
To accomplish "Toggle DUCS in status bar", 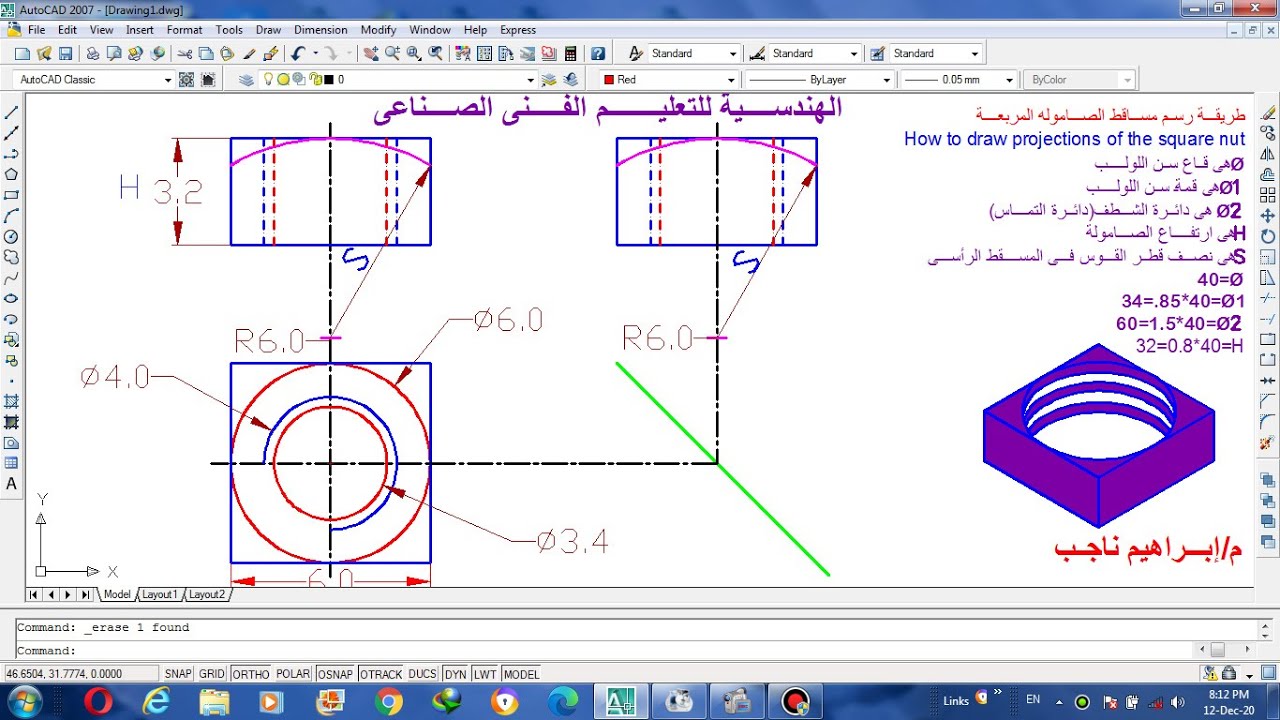I will point(422,674).
